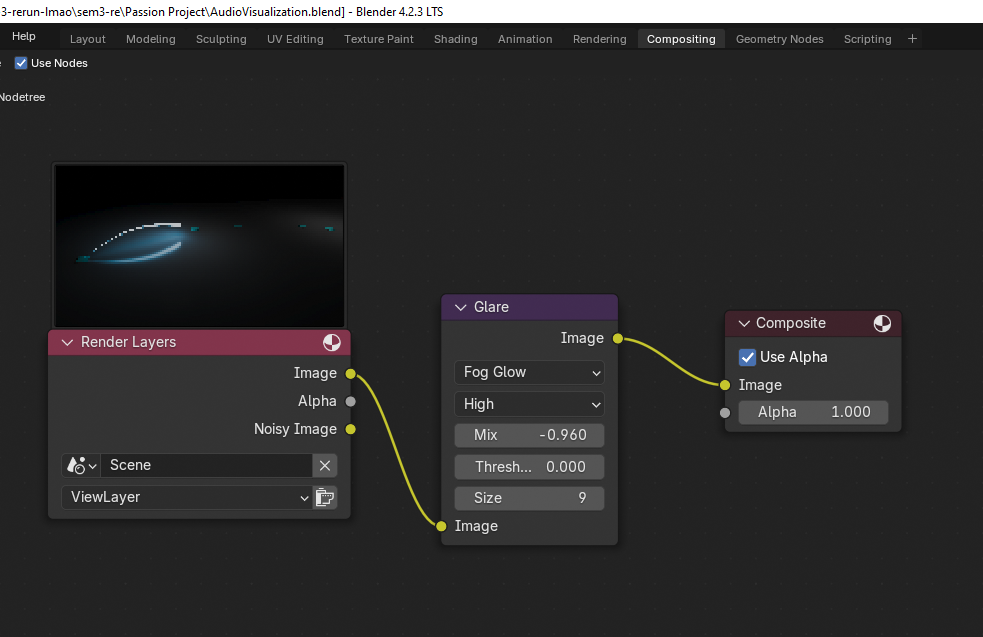The height and width of the screenshot is (637, 983).
Task: Click the Mix slider in Glare node
Action: click(x=529, y=435)
